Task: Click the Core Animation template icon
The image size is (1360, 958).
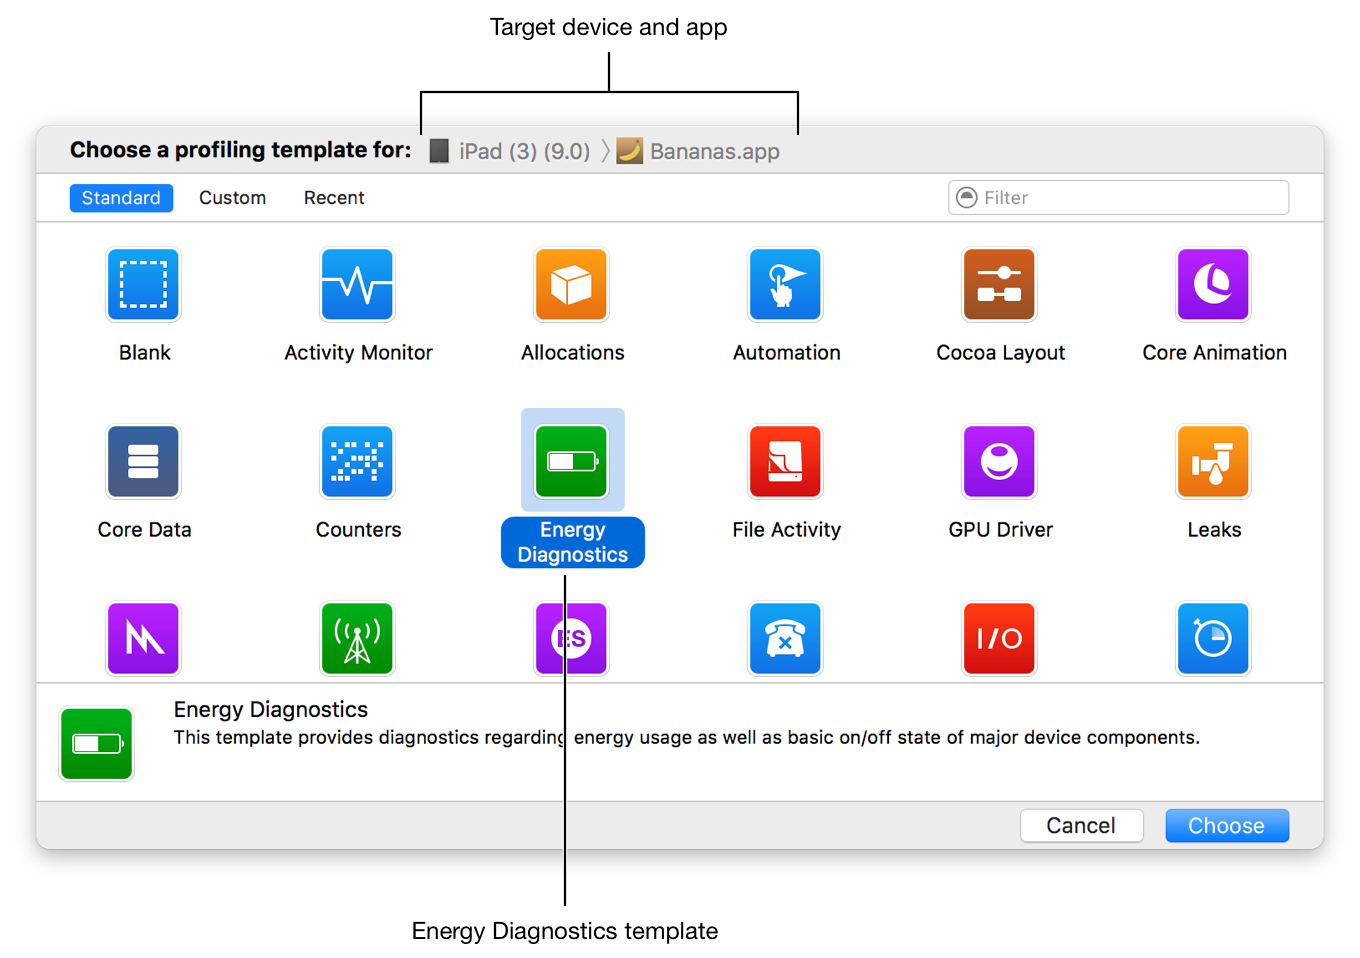Action: 1213,284
